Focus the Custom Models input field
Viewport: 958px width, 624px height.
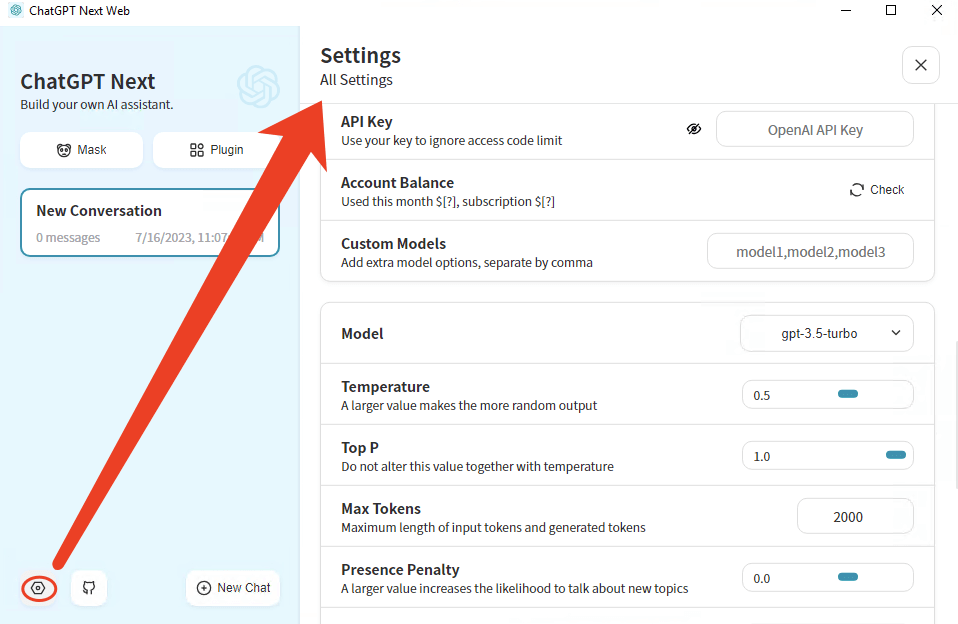pyautogui.click(x=810, y=251)
